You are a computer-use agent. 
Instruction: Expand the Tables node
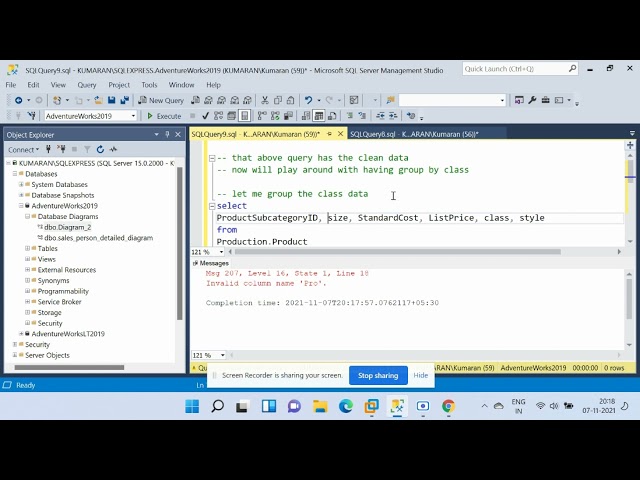pyautogui.click(x=27, y=248)
